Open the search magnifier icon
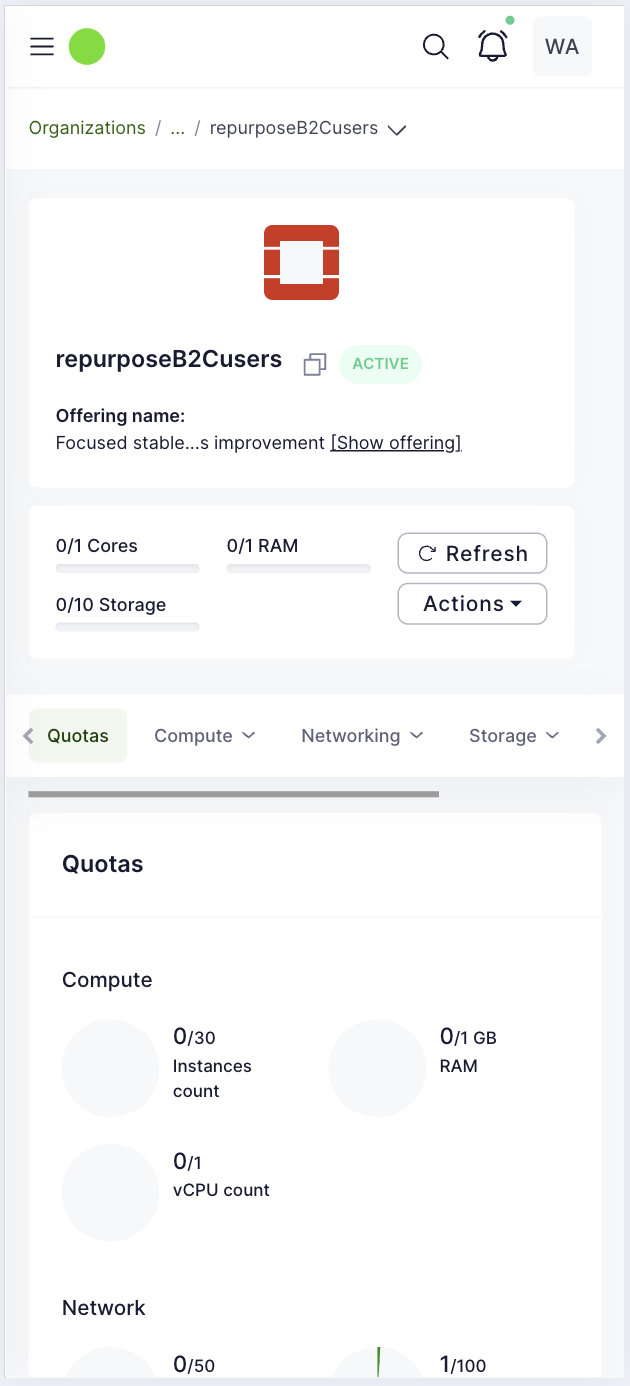 click(435, 47)
